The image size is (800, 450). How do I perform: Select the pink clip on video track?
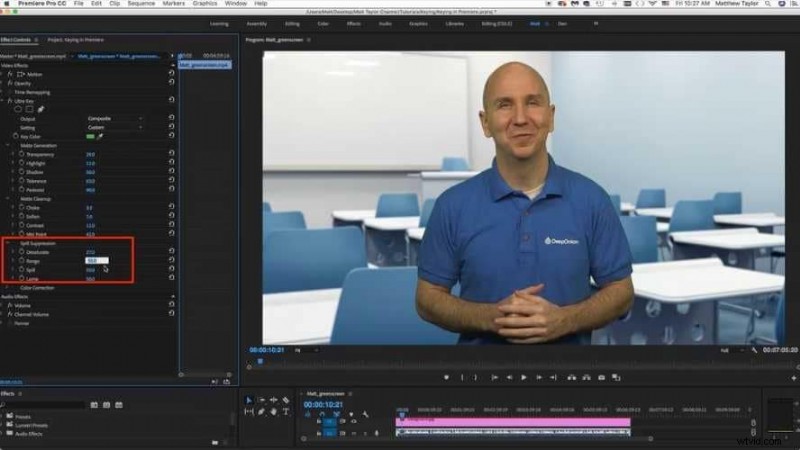513,422
